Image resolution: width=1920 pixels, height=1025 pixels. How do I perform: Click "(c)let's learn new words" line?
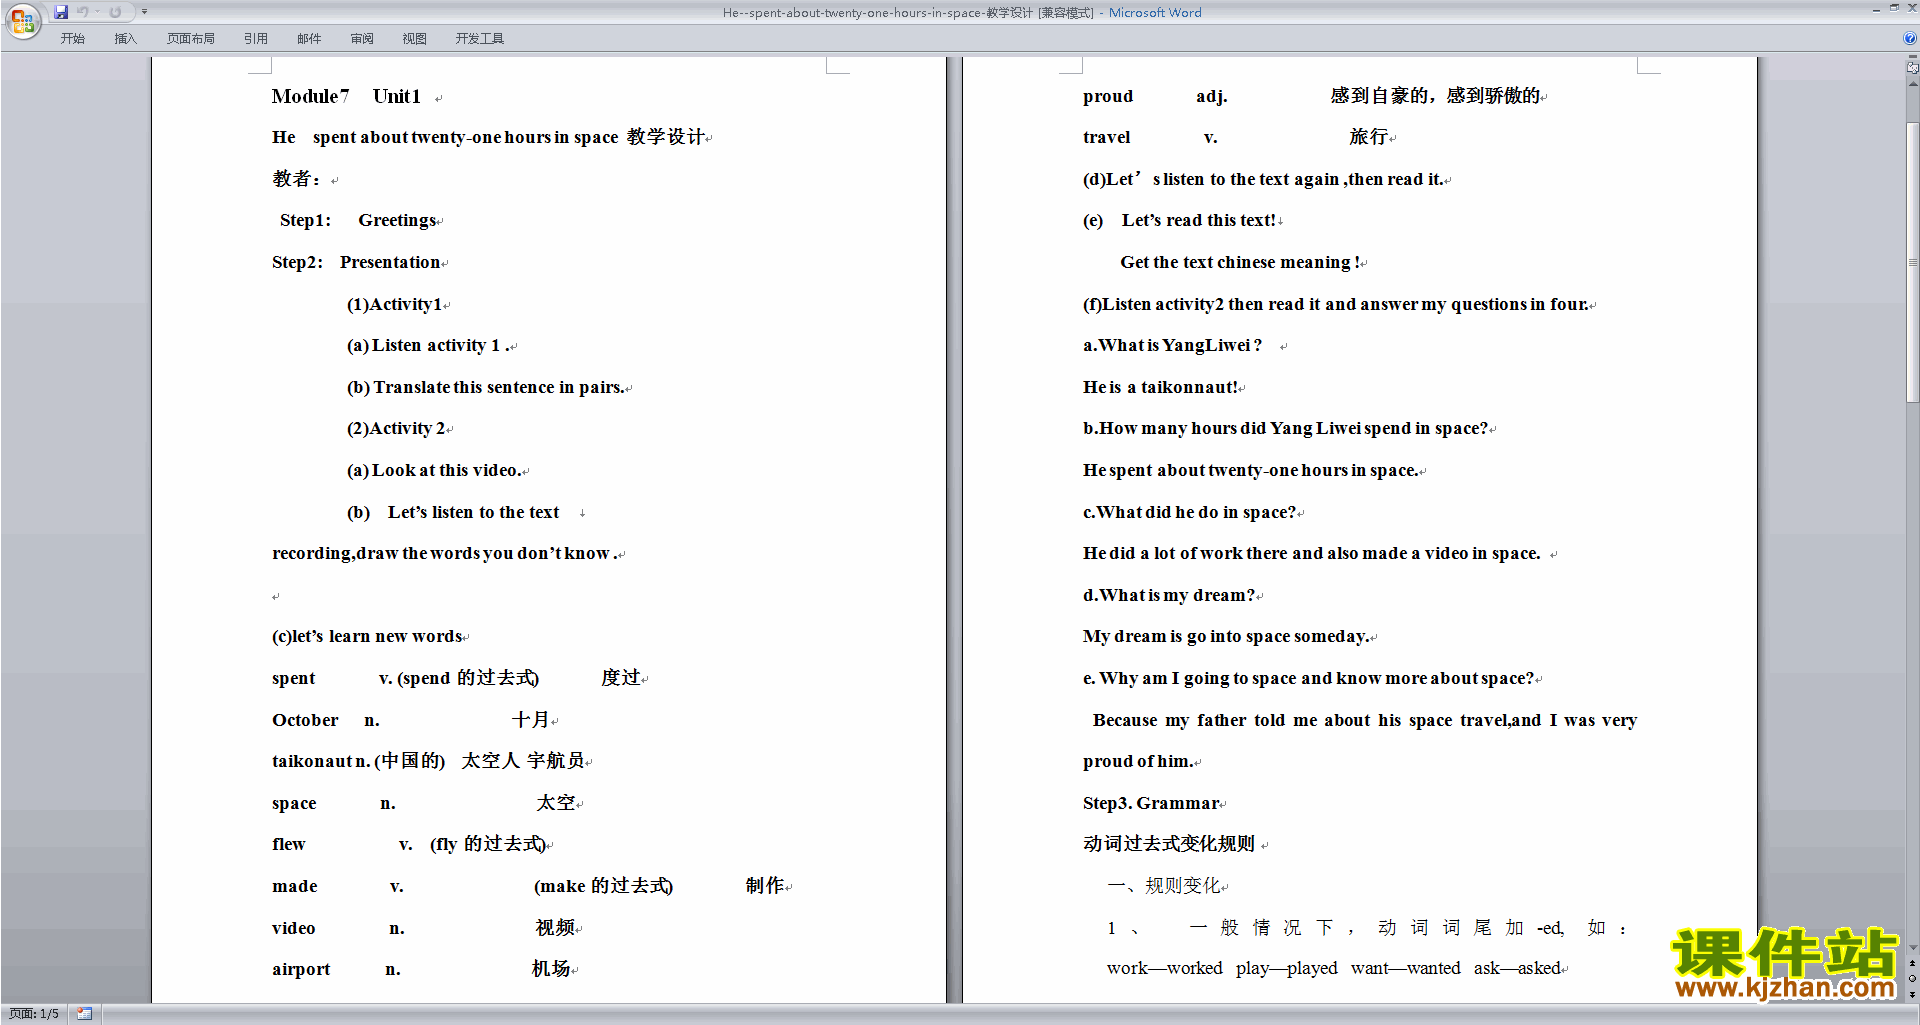tap(367, 636)
